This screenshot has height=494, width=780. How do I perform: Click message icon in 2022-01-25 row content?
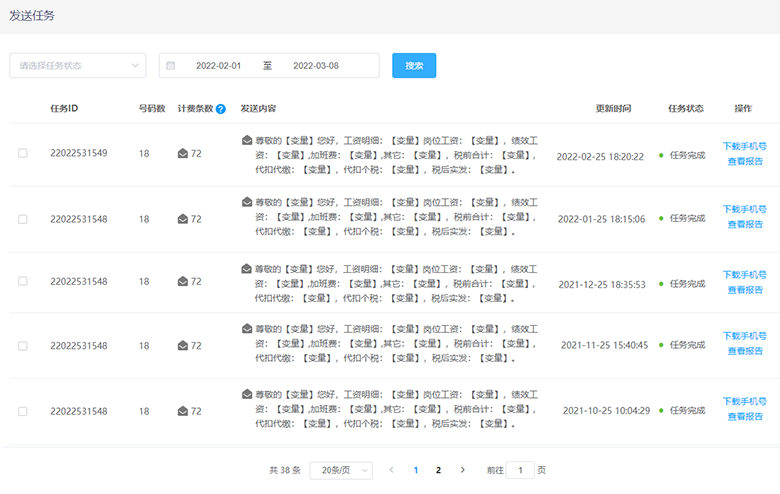coord(247,202)
